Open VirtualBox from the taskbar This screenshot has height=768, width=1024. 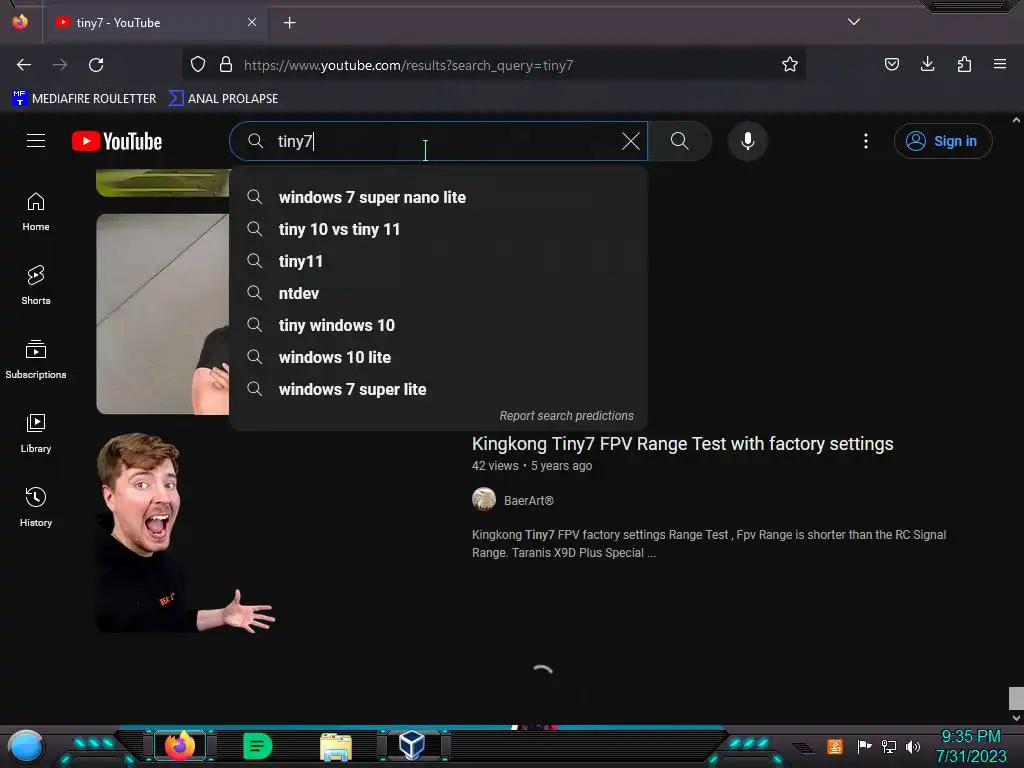412,745
